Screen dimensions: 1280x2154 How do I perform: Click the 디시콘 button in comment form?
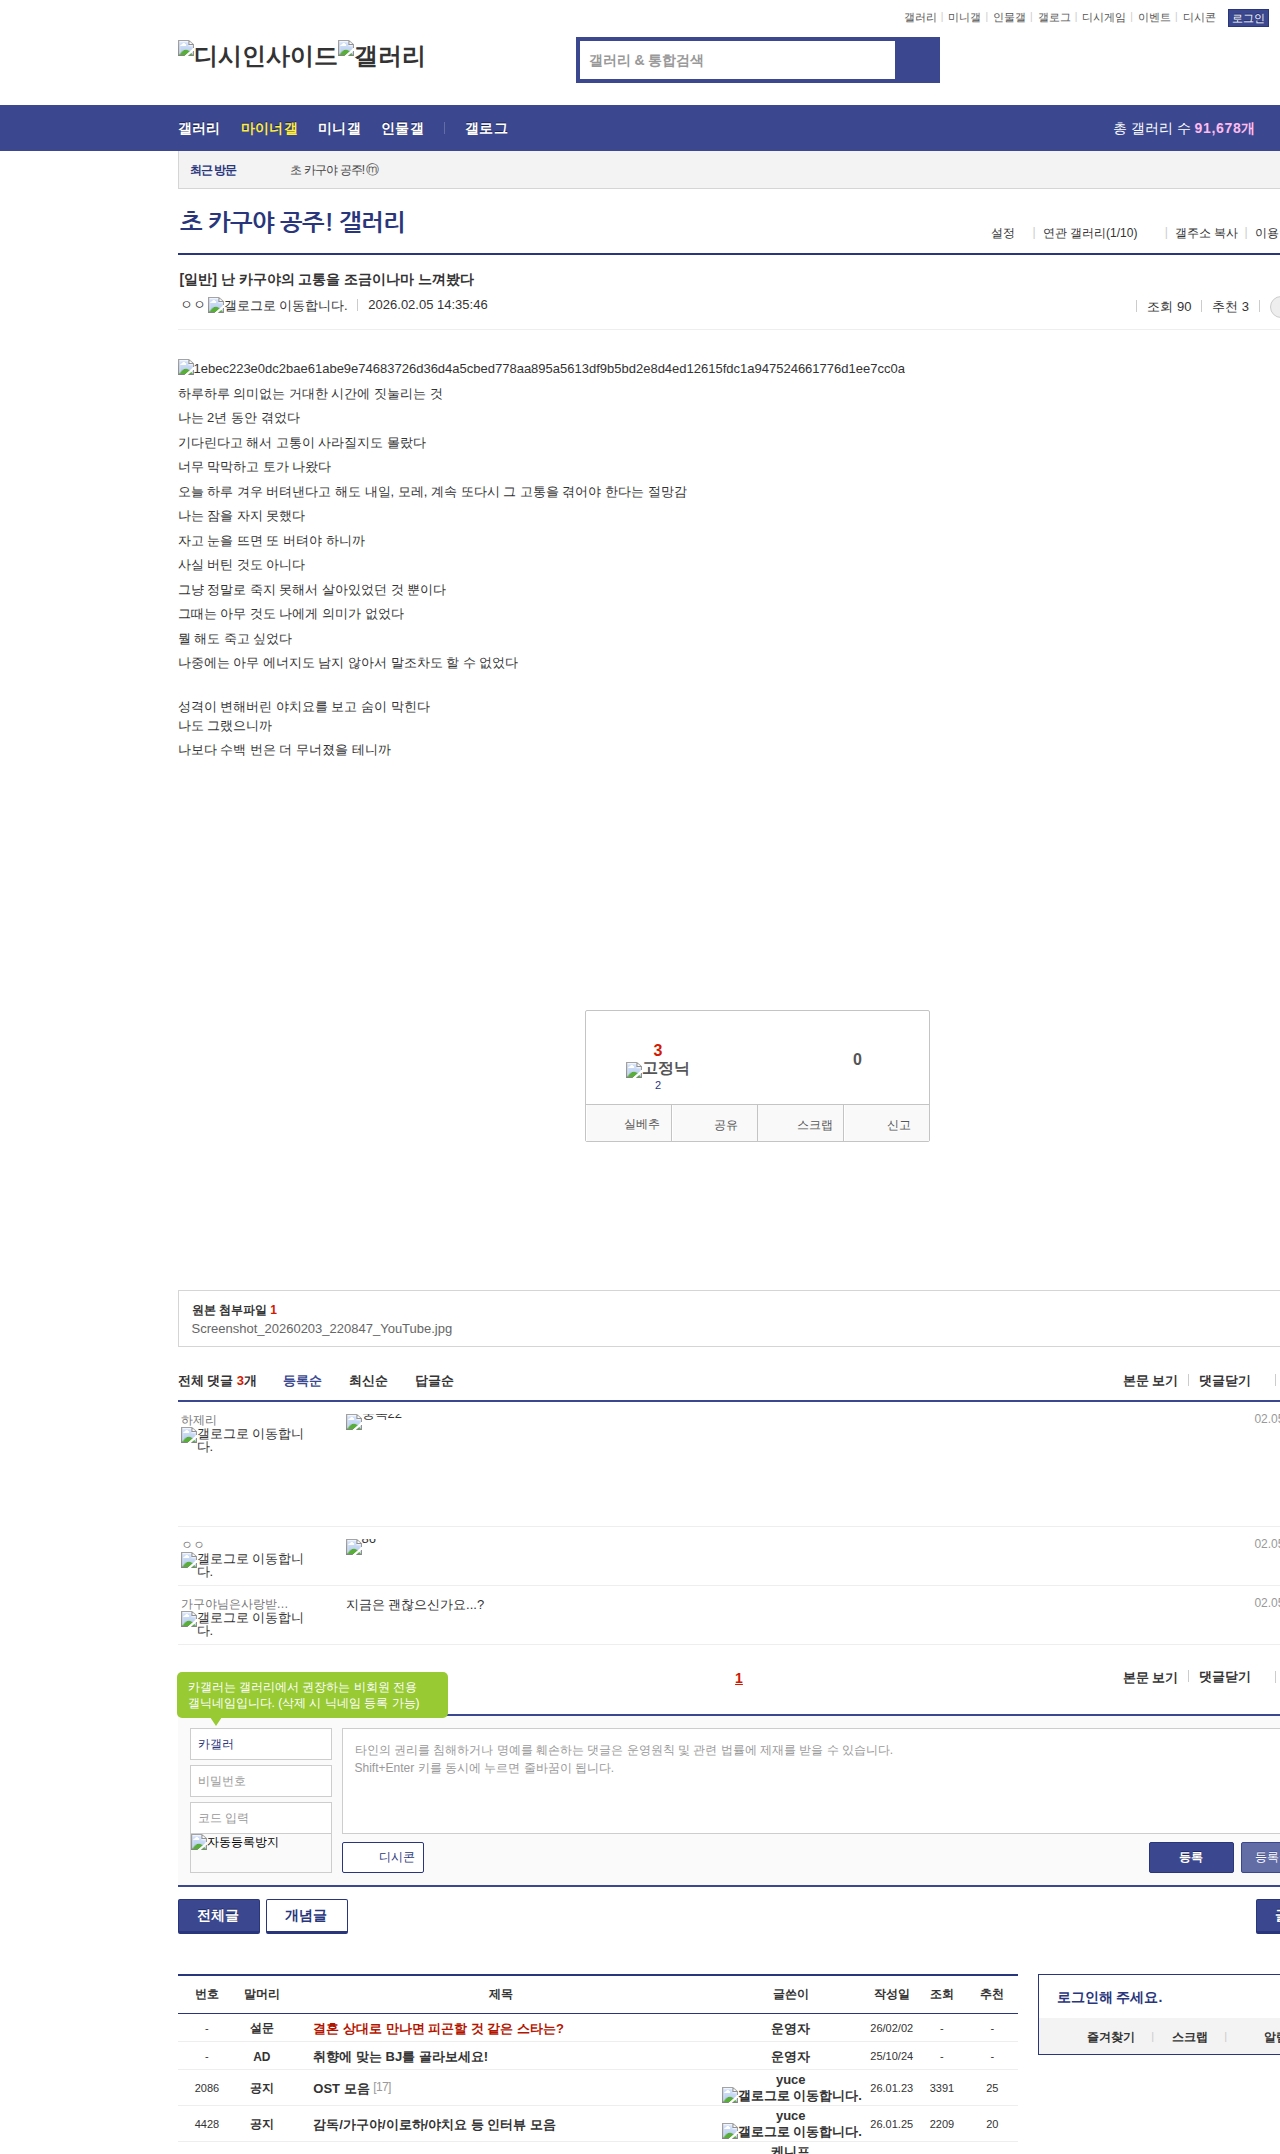(x=383, y=1857)
